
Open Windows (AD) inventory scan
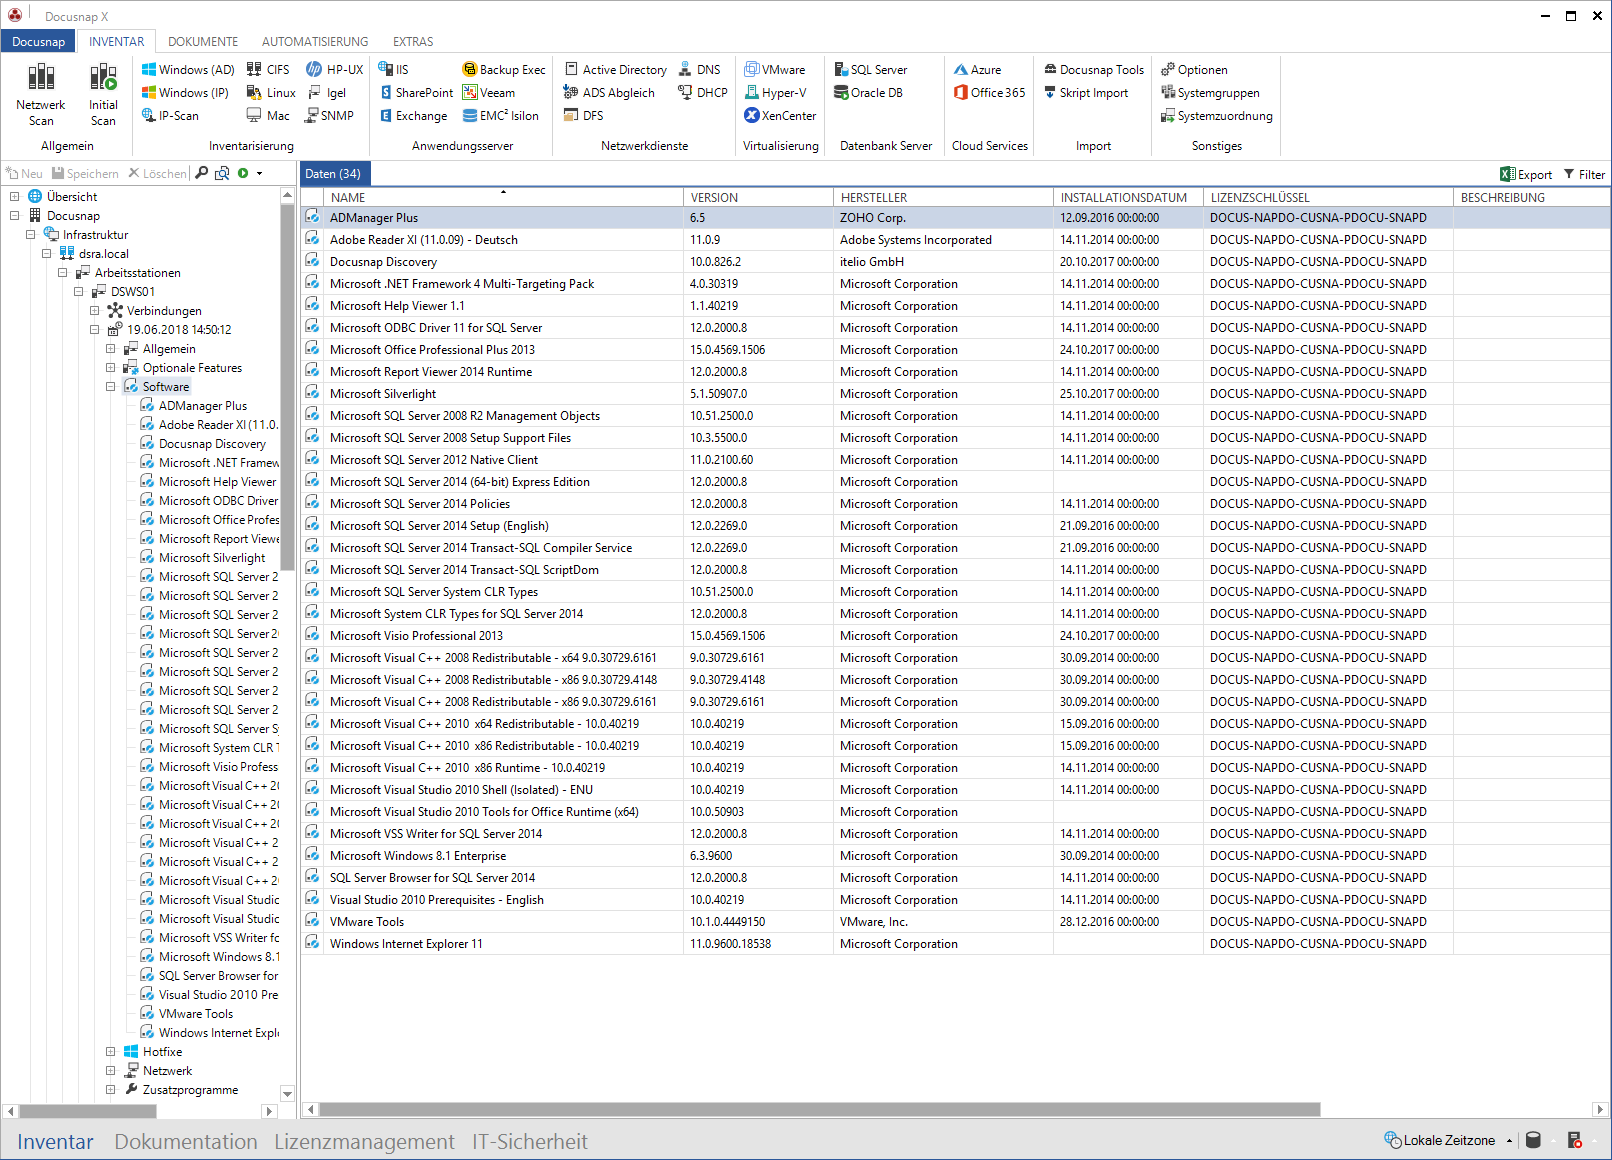pos(187,70)
